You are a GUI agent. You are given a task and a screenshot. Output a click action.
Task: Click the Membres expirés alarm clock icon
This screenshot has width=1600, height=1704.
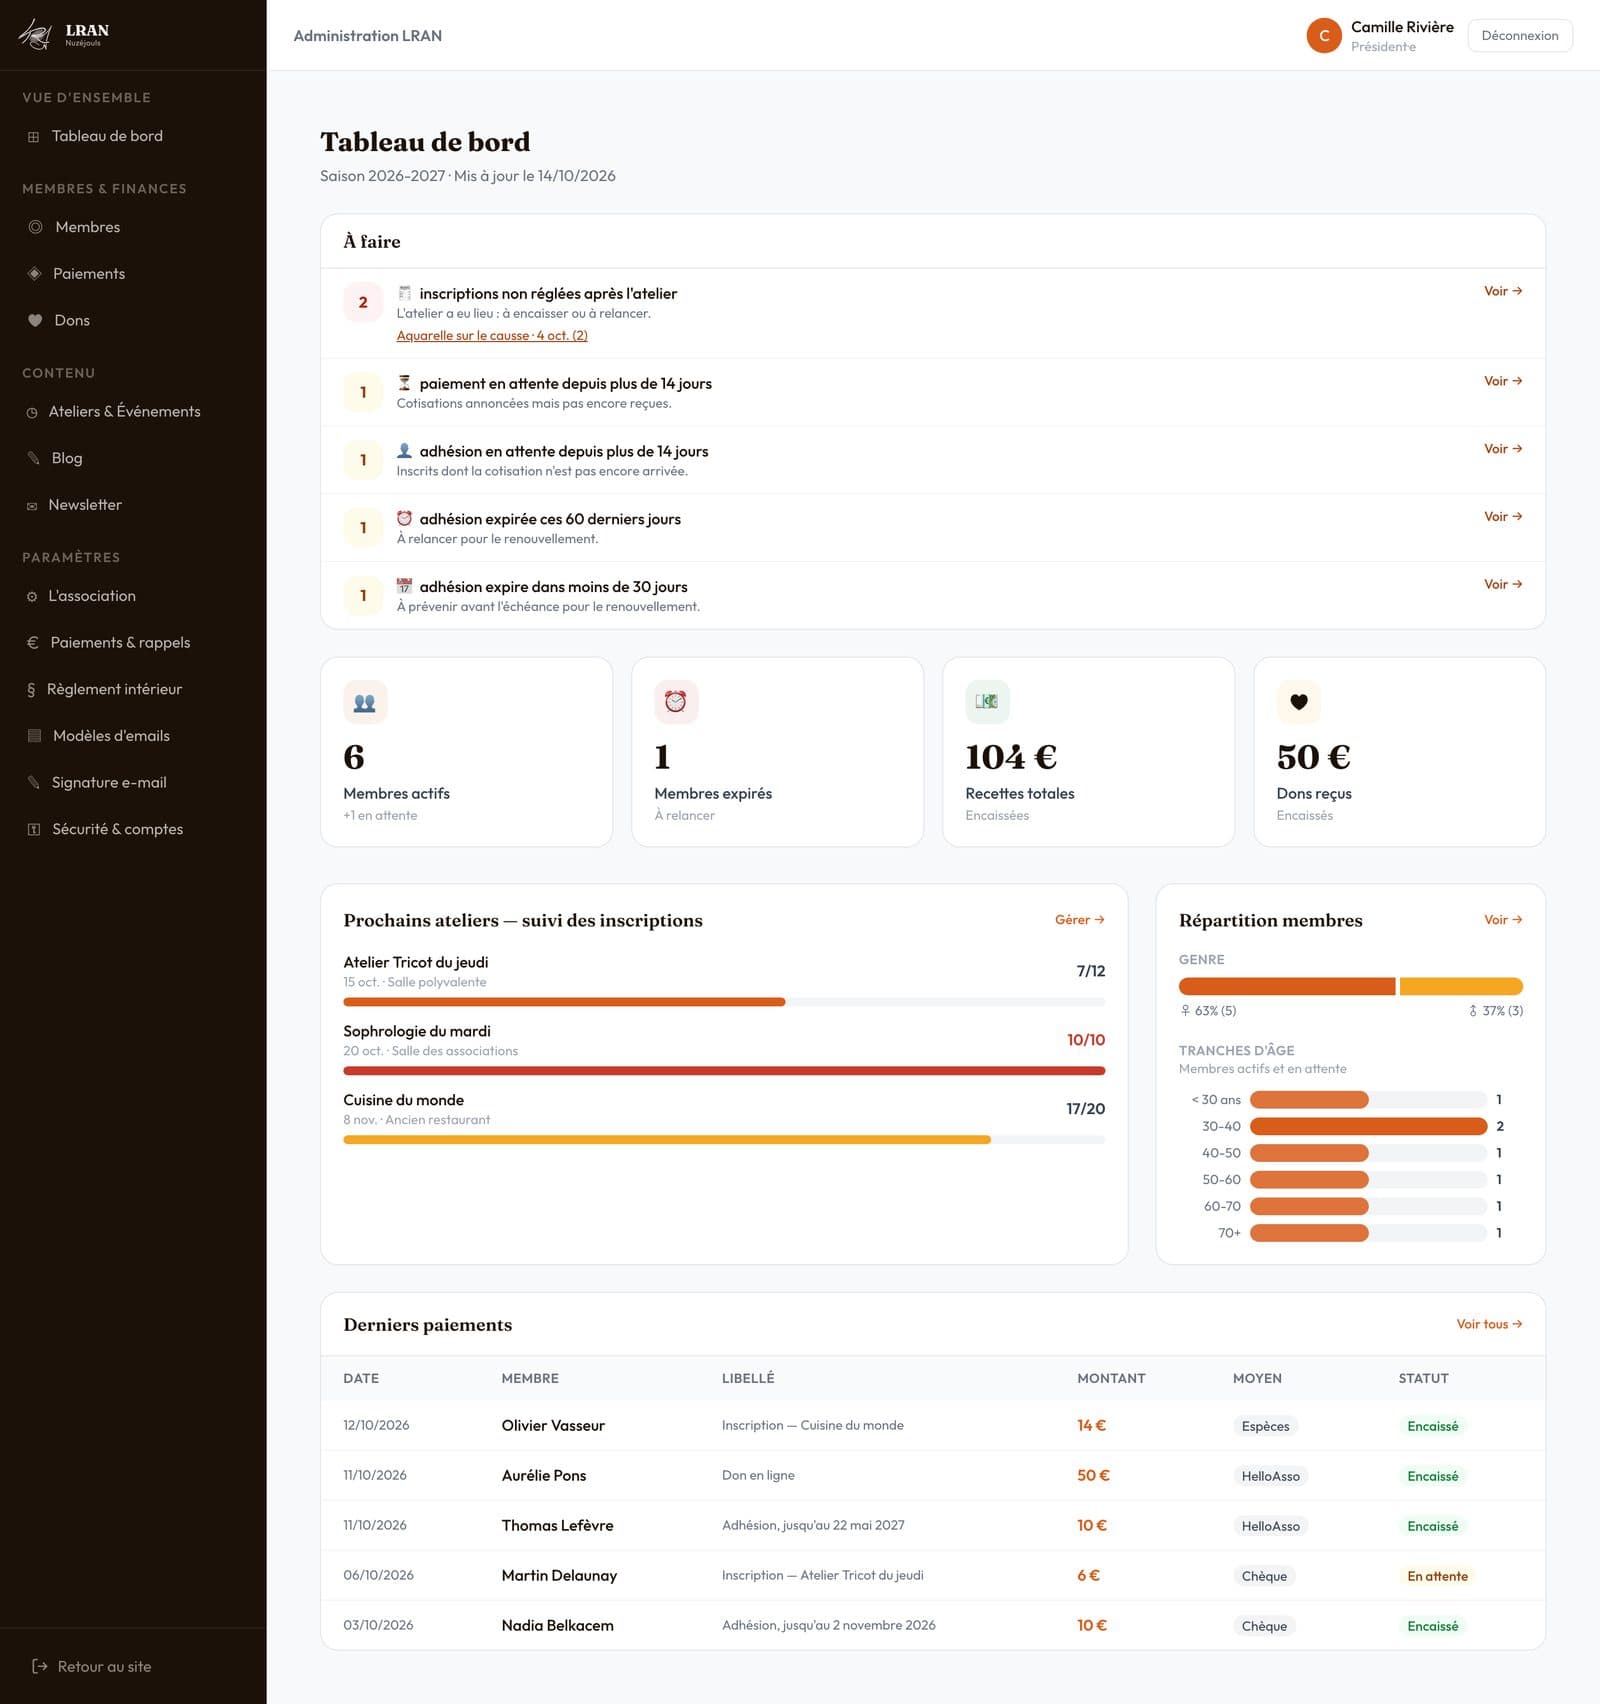[x=676, y=702]
